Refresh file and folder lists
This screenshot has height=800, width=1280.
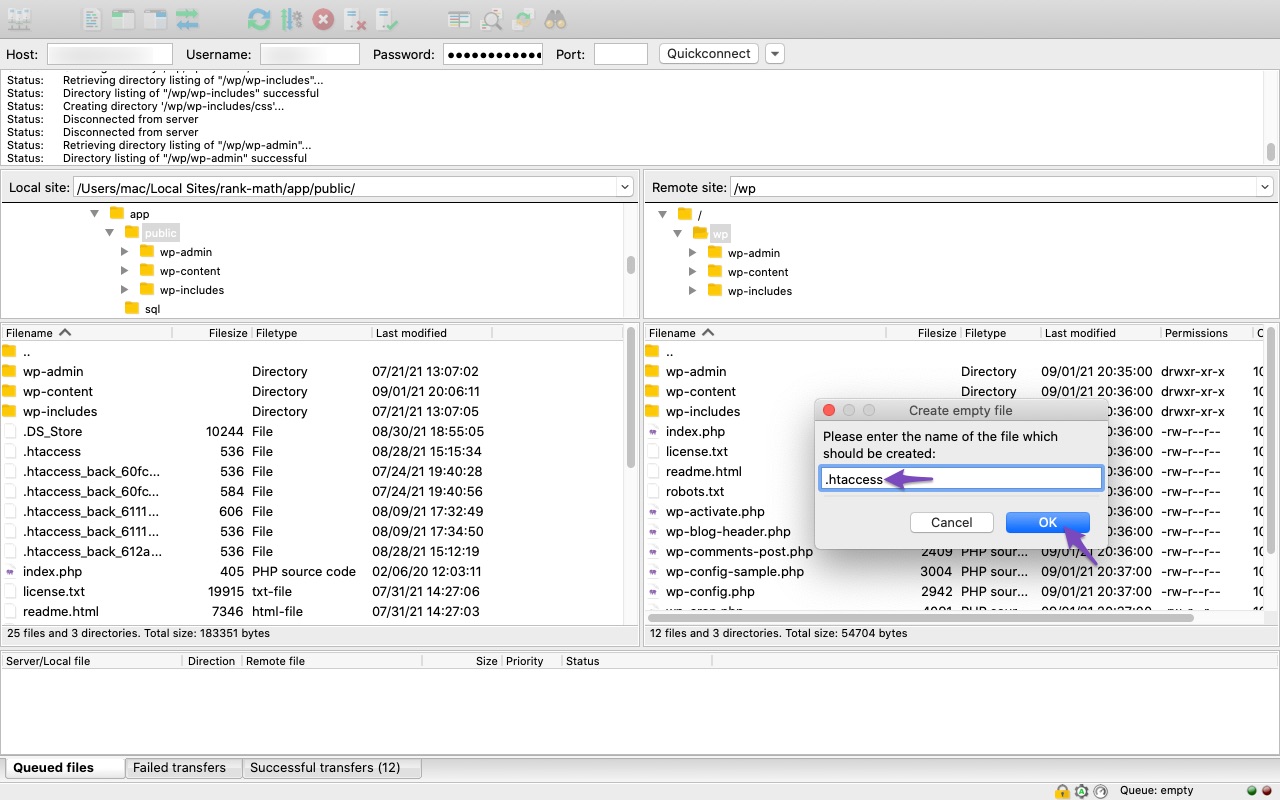click(259, 19)
